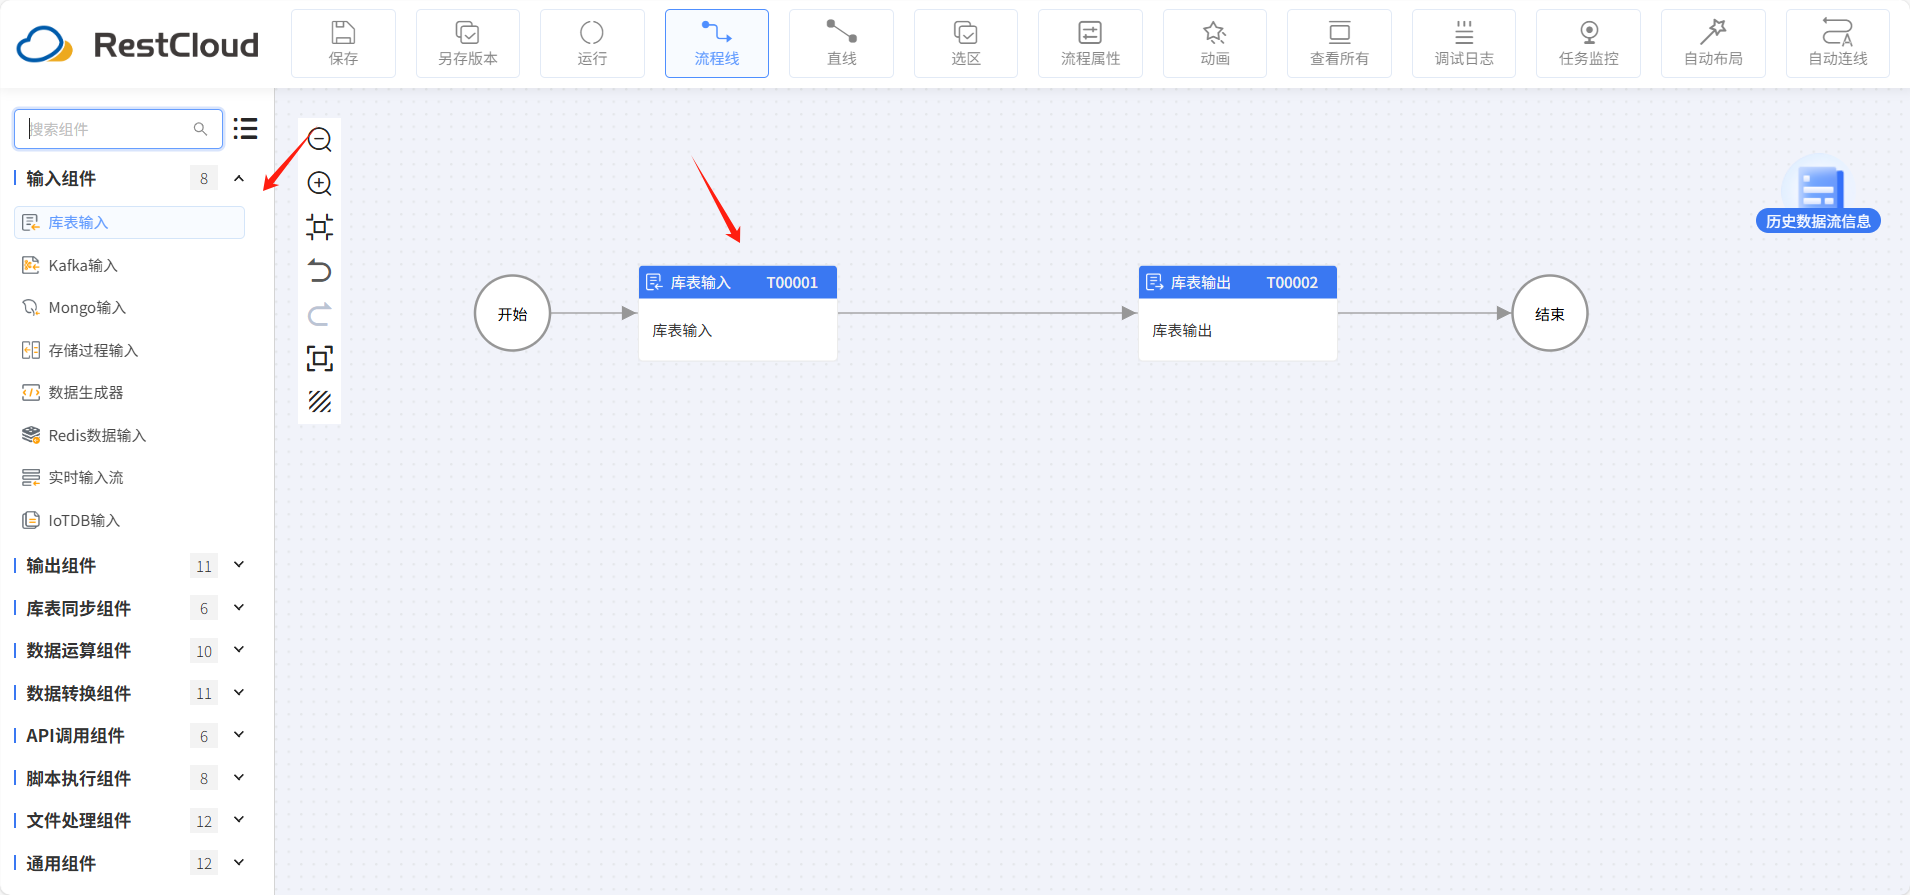
Task: Click 自动连线 auto connect button
Action: click(x=1837, y=44)
